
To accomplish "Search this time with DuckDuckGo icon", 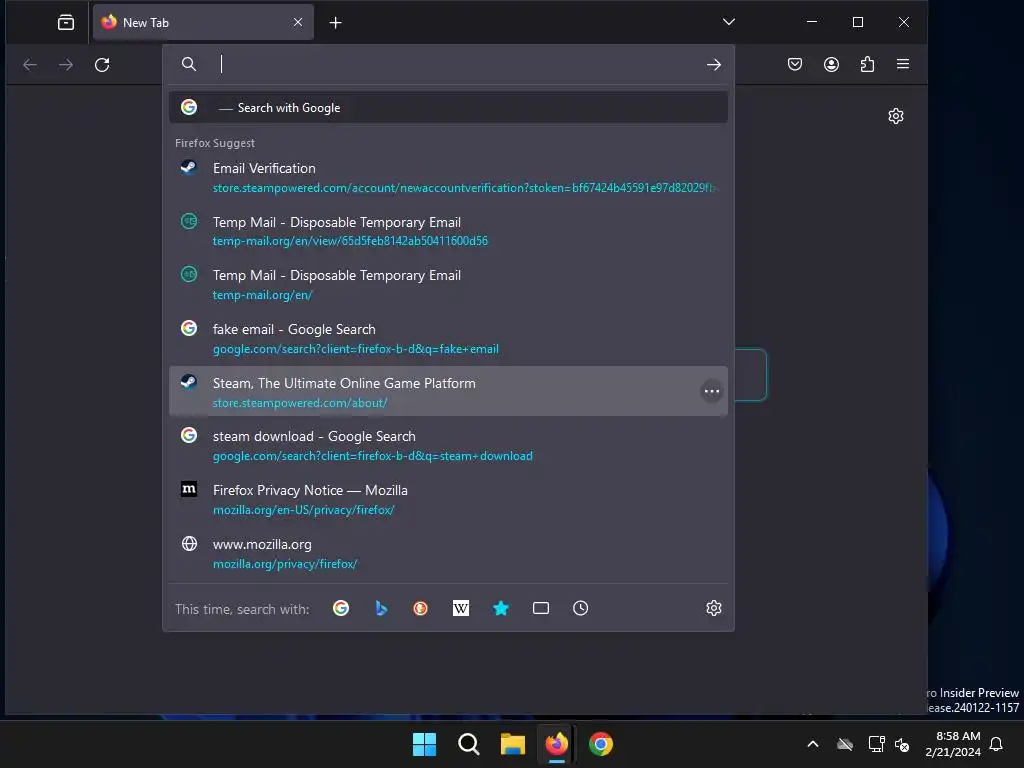I will 421,609.
